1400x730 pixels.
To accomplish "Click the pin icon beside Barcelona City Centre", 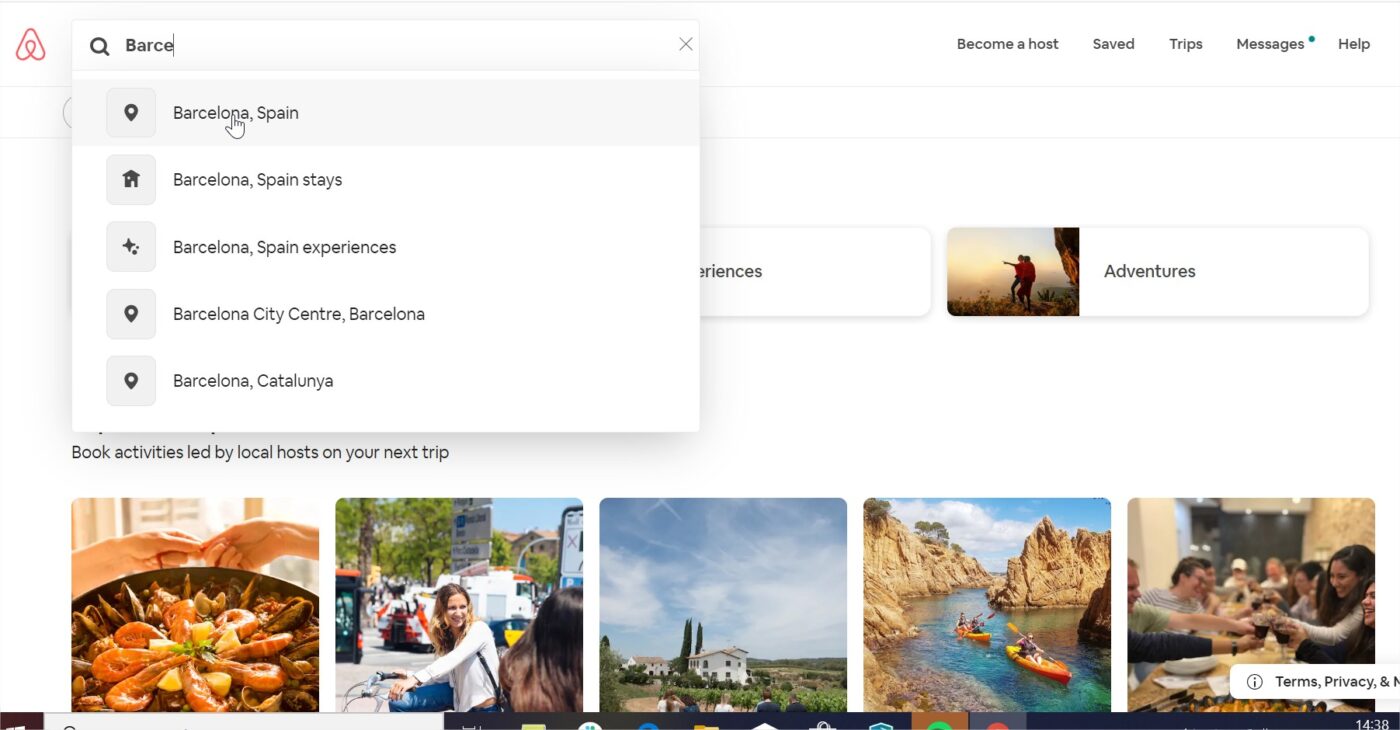I will [131, 314].
